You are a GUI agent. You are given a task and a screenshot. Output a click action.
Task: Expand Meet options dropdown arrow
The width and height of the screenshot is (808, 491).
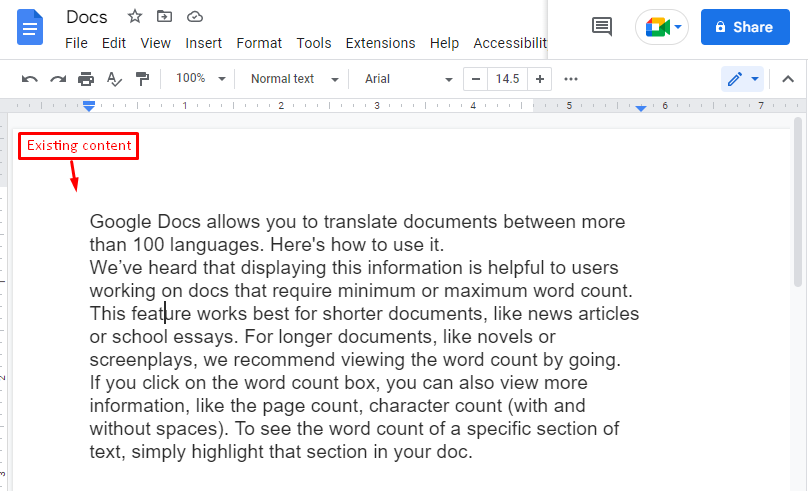coord(678,27)
